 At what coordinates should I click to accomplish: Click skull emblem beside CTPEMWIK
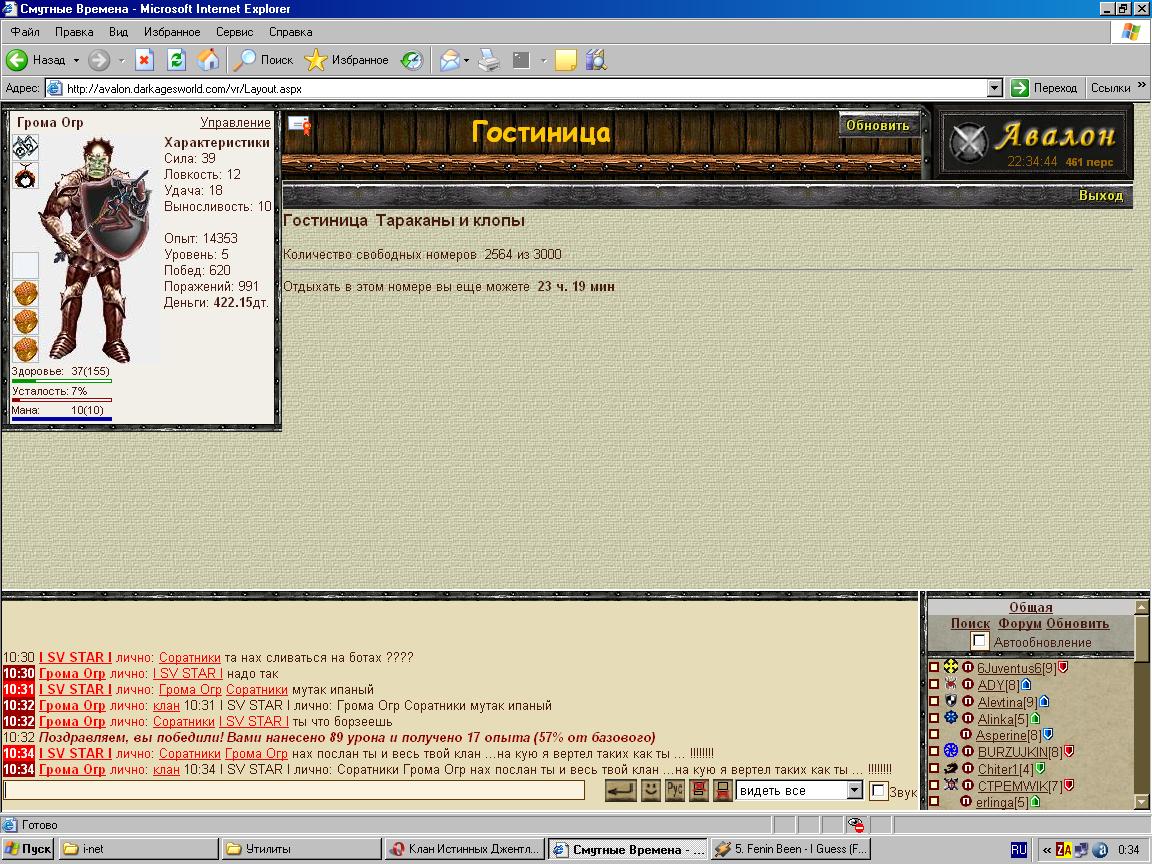click(x=951, y=784)
